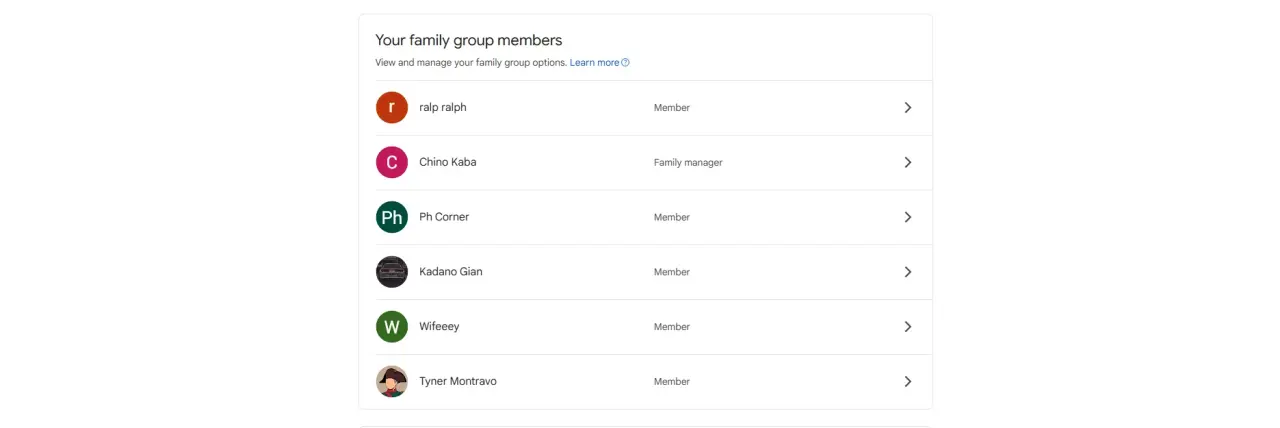Open the Learn more link

click(594, 62)
